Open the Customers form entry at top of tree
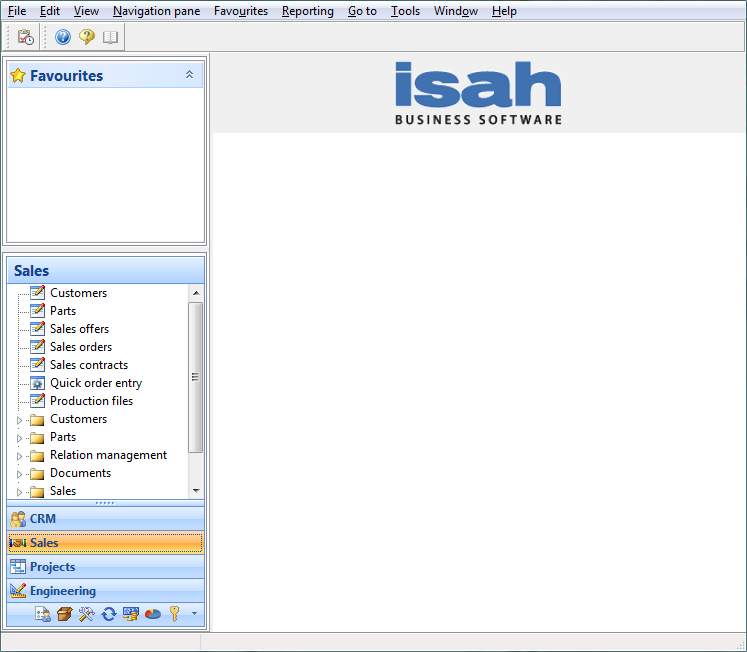Image resolution: width=747 pixels, height=652 pixels. tap(79, 293)
